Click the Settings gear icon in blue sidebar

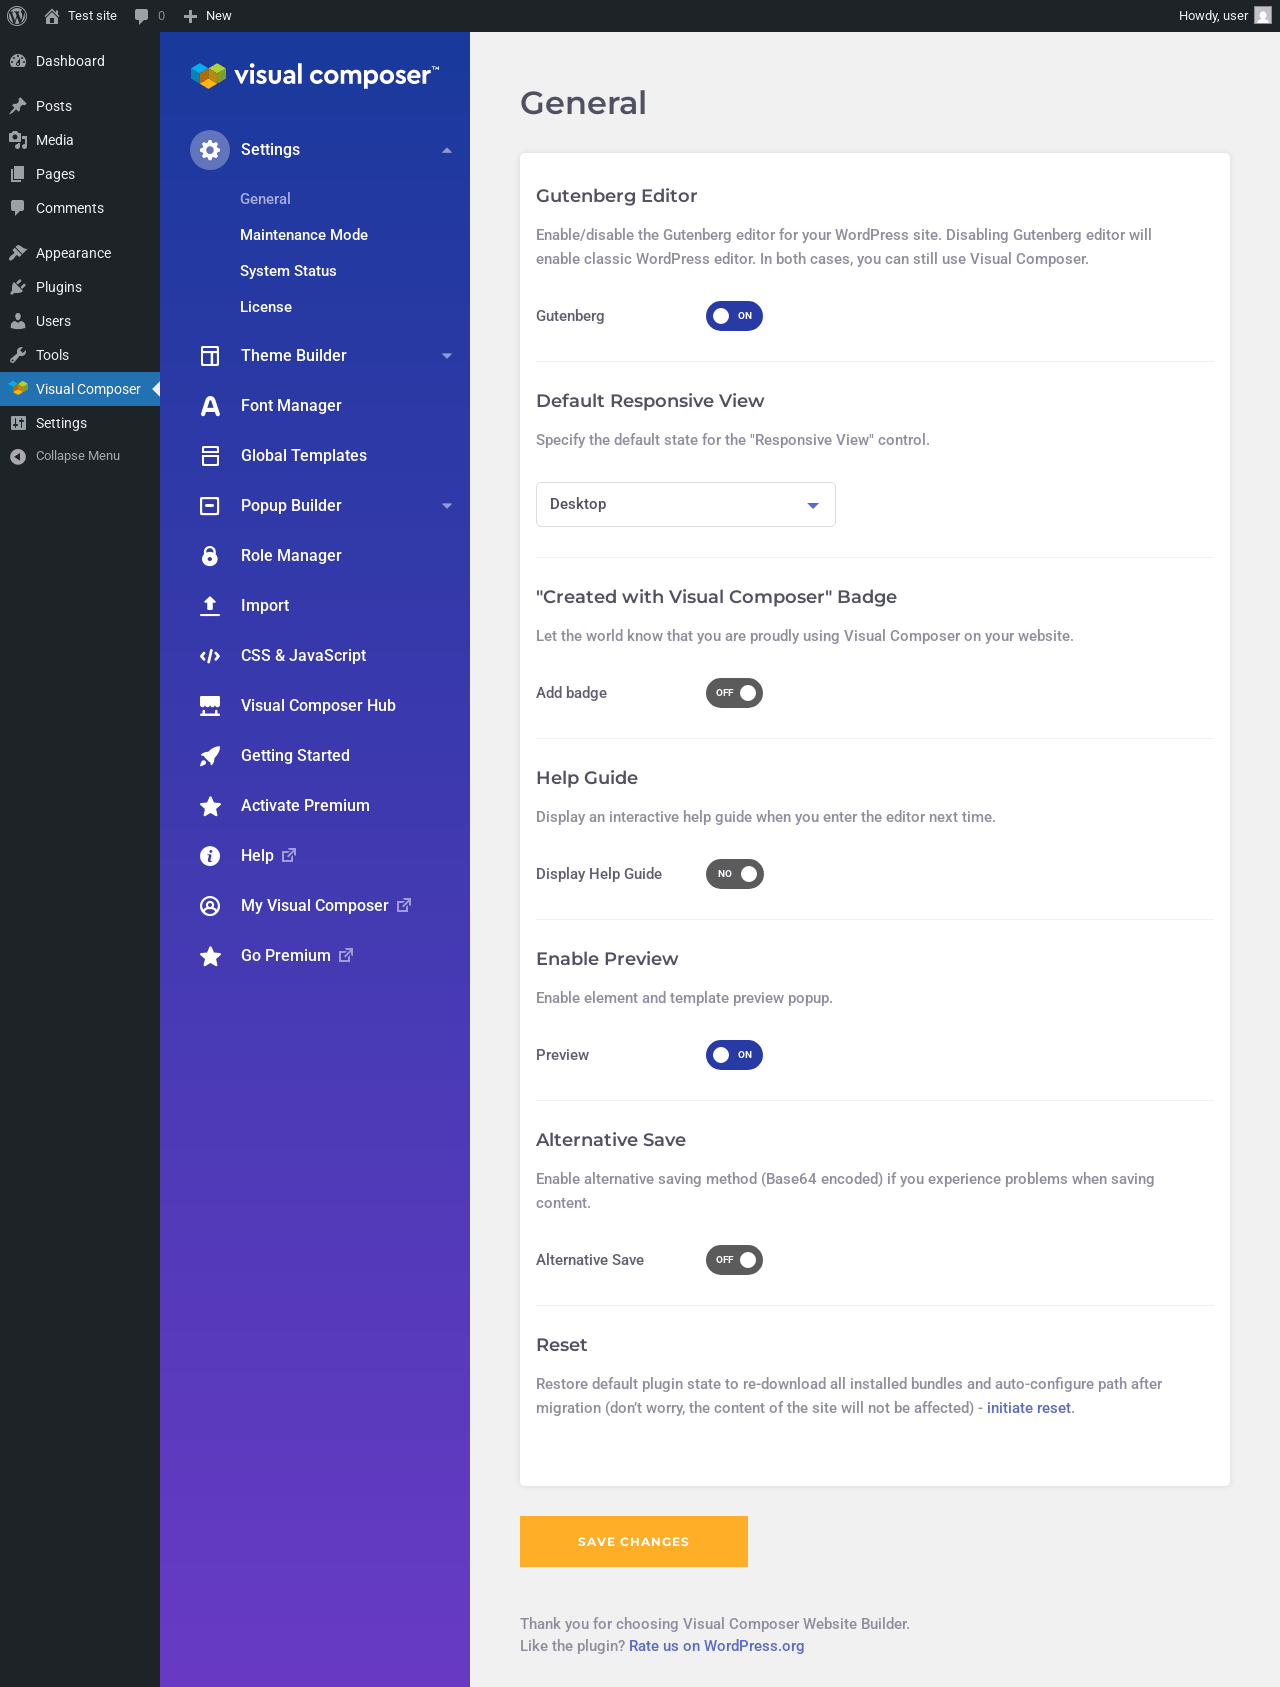(x=210, y=150)
